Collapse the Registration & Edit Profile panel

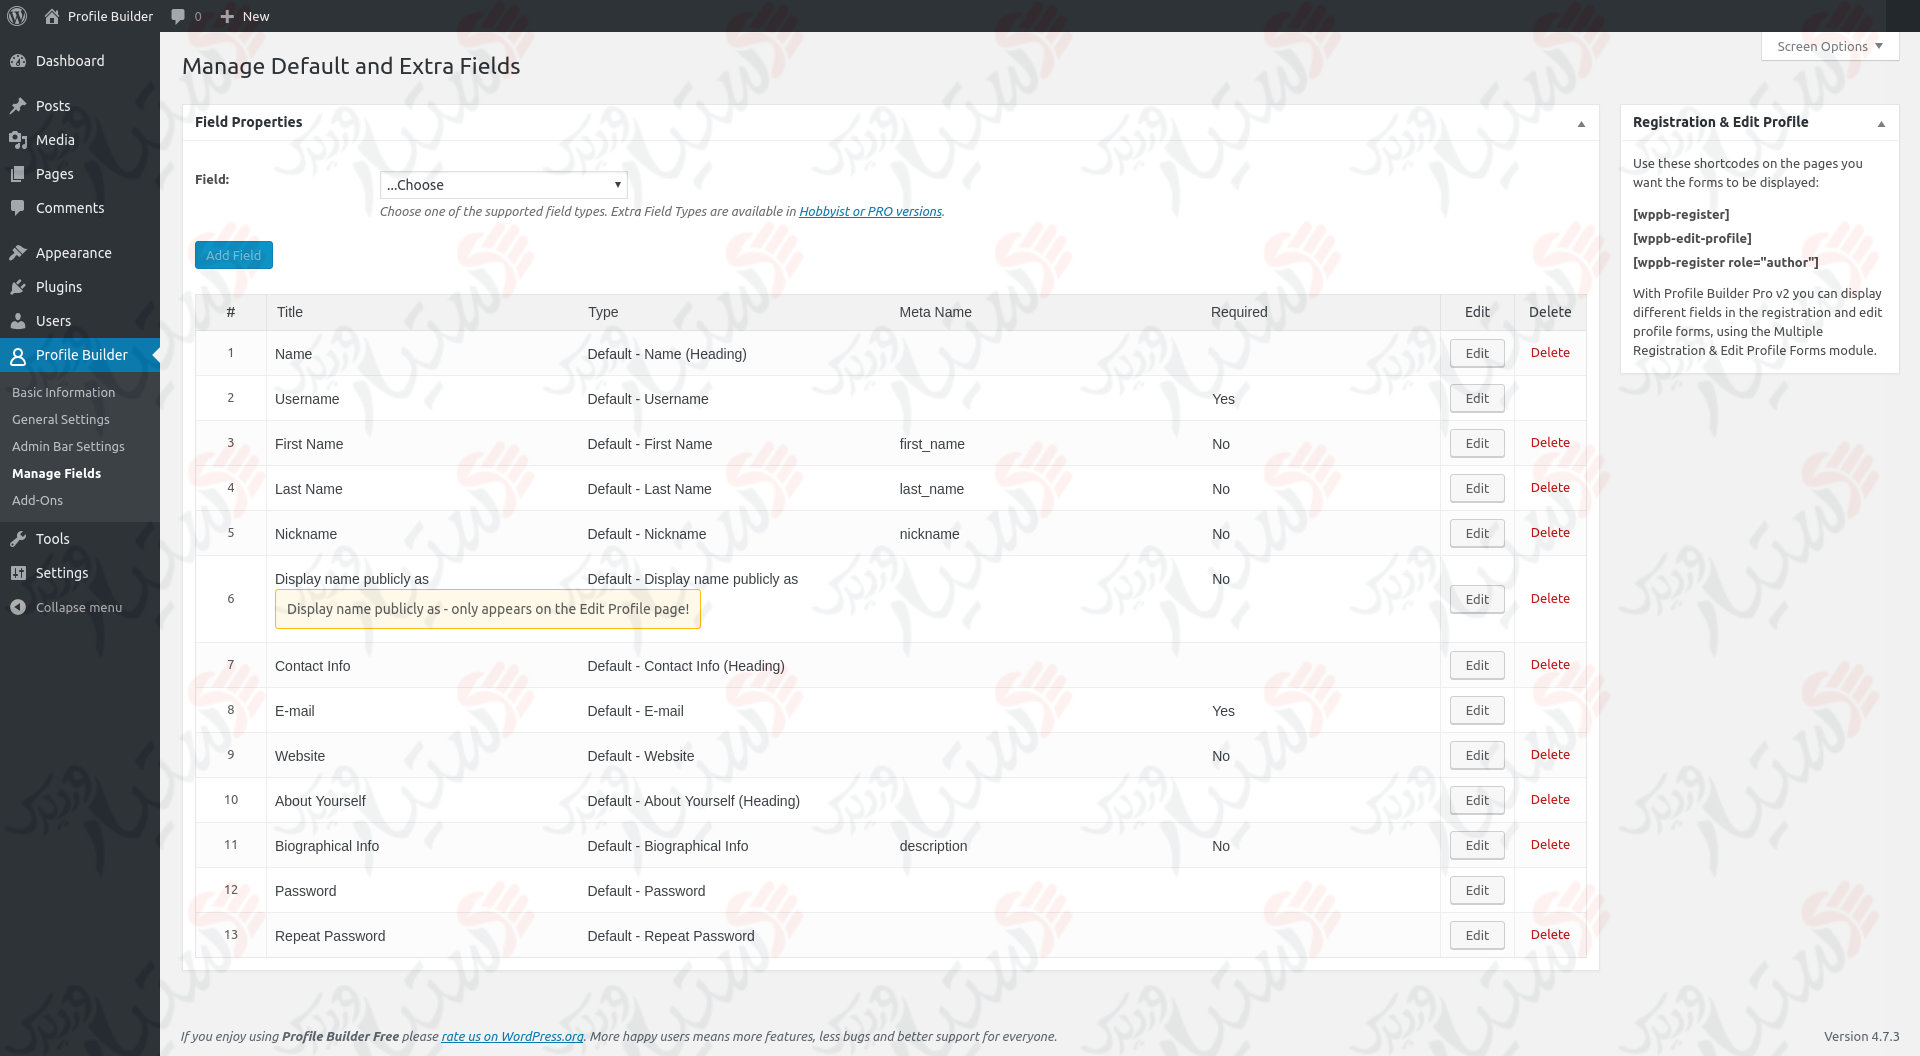pos(1881,122)
